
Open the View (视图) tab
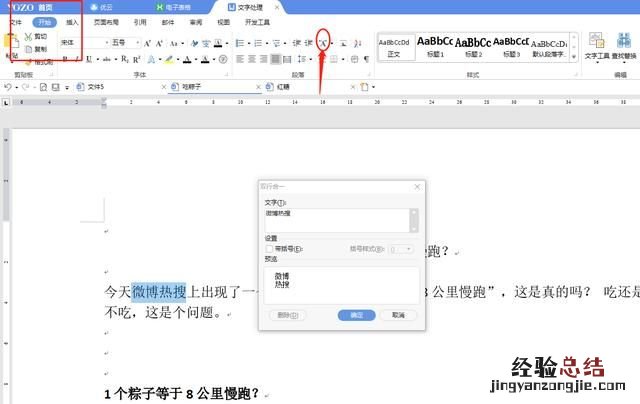tap(223, 22)
